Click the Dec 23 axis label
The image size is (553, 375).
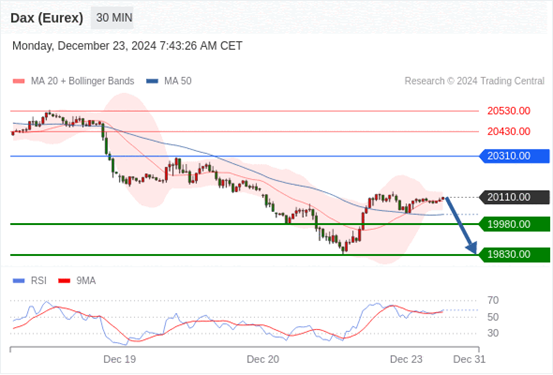(406, 359)
